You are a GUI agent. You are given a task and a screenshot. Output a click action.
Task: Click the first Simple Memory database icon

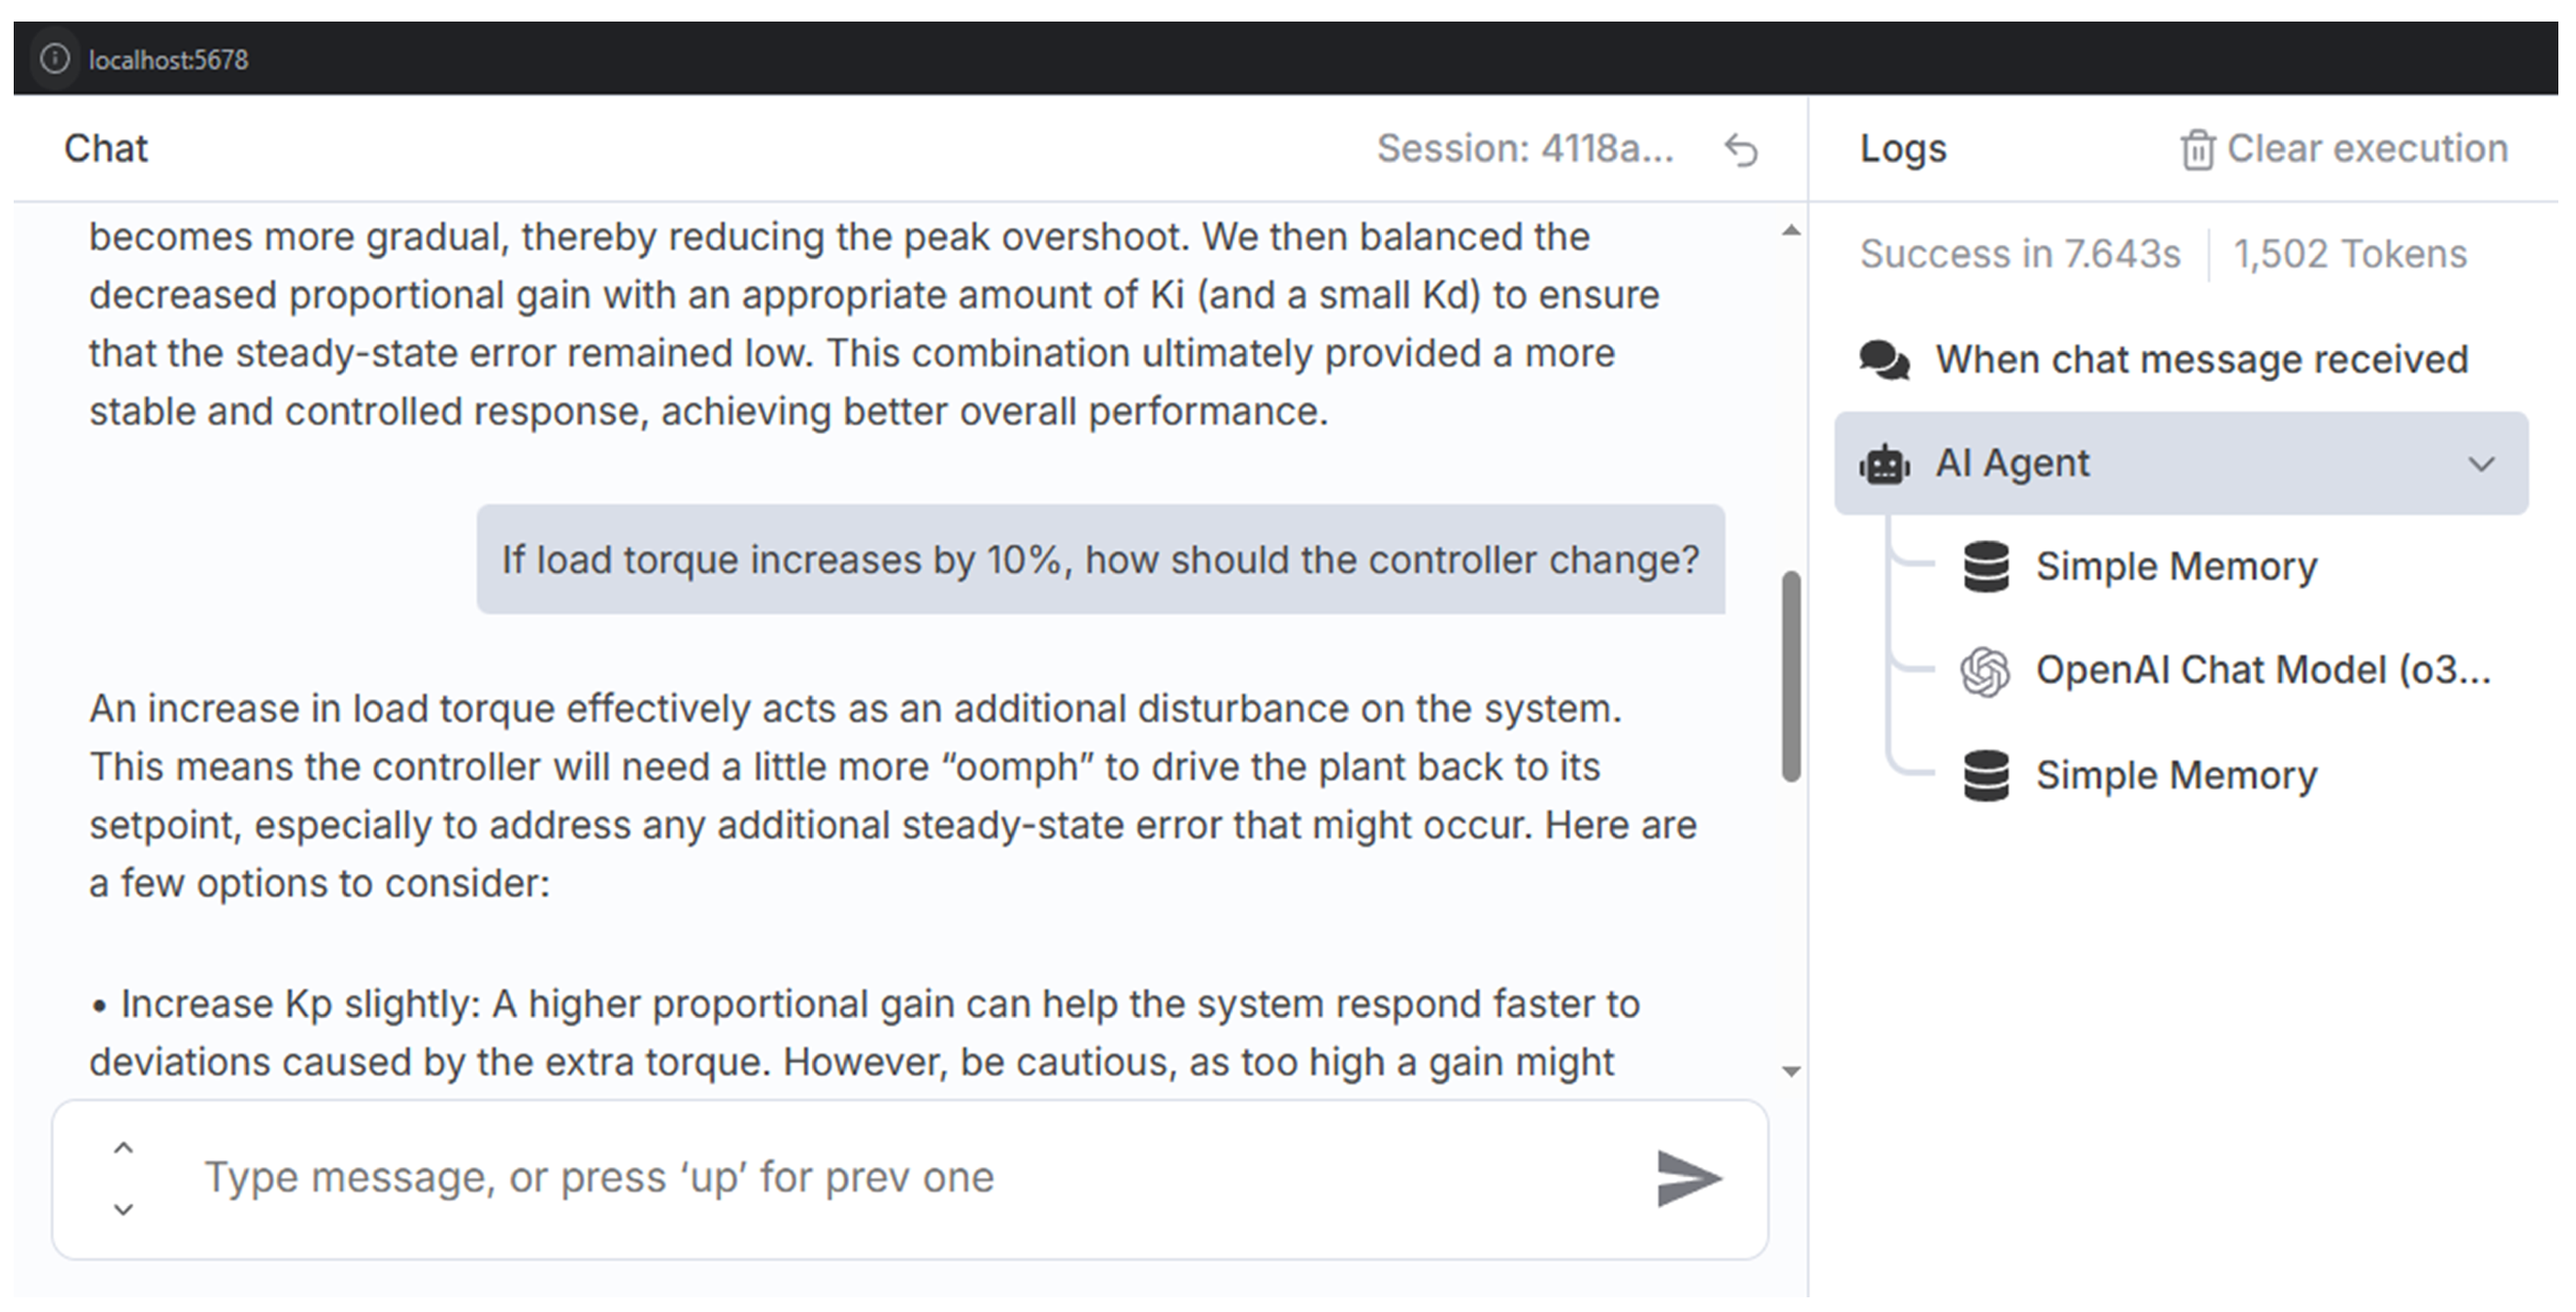(x=1986, y=567)
